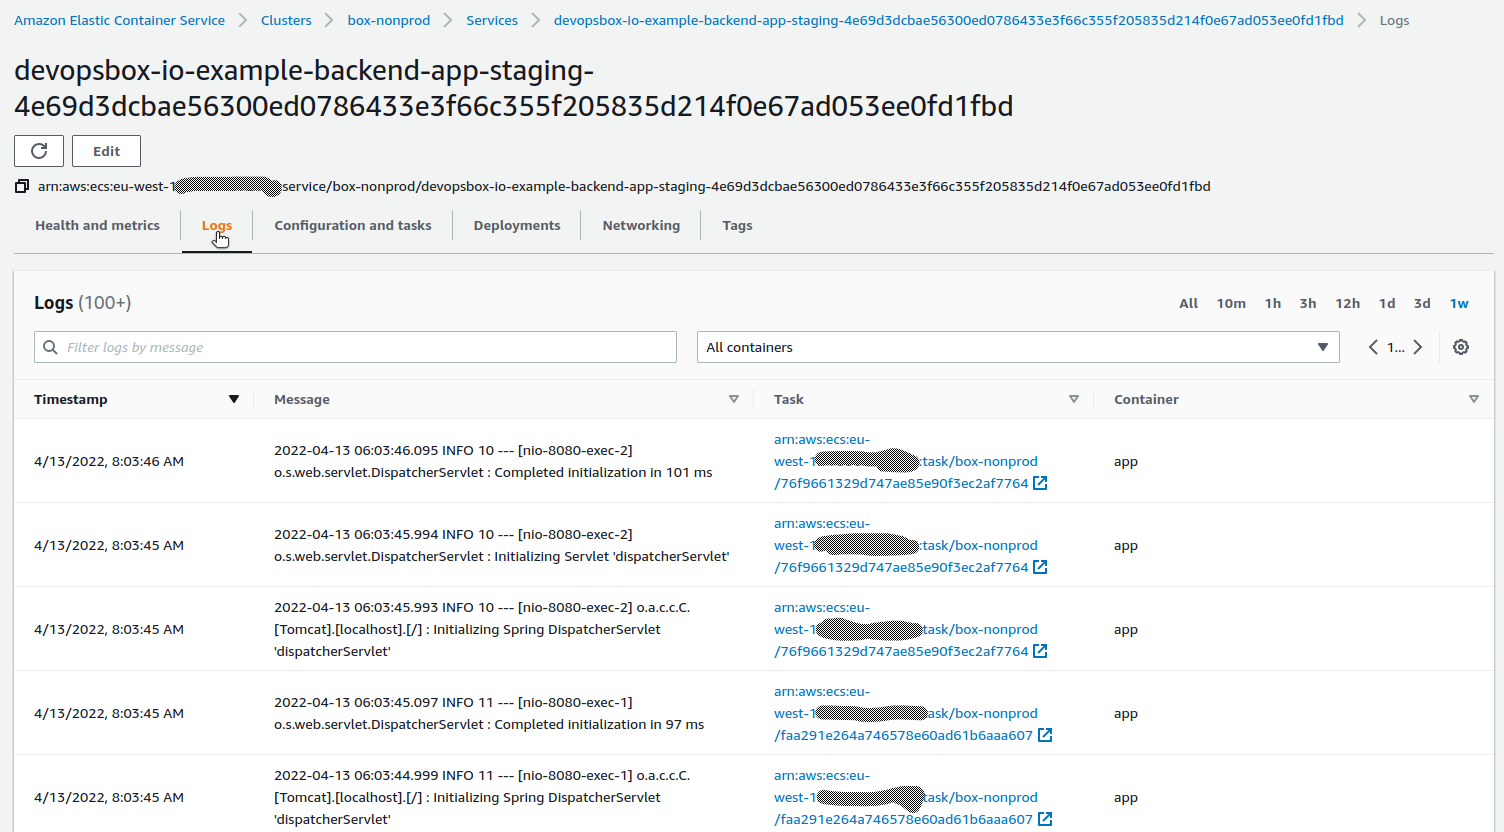Open the Networking tab

pyautogui.click(x=641, y=225)
